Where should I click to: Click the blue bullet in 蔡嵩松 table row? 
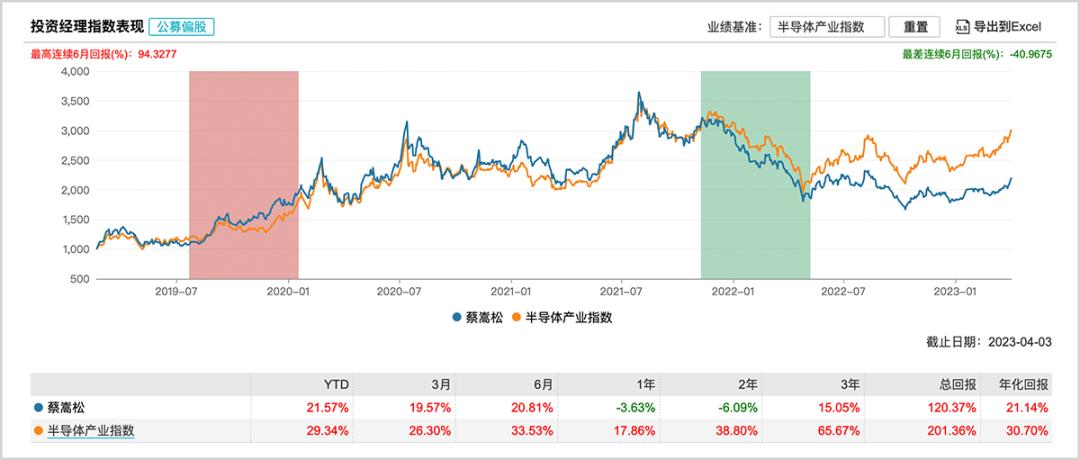(38, 407)
